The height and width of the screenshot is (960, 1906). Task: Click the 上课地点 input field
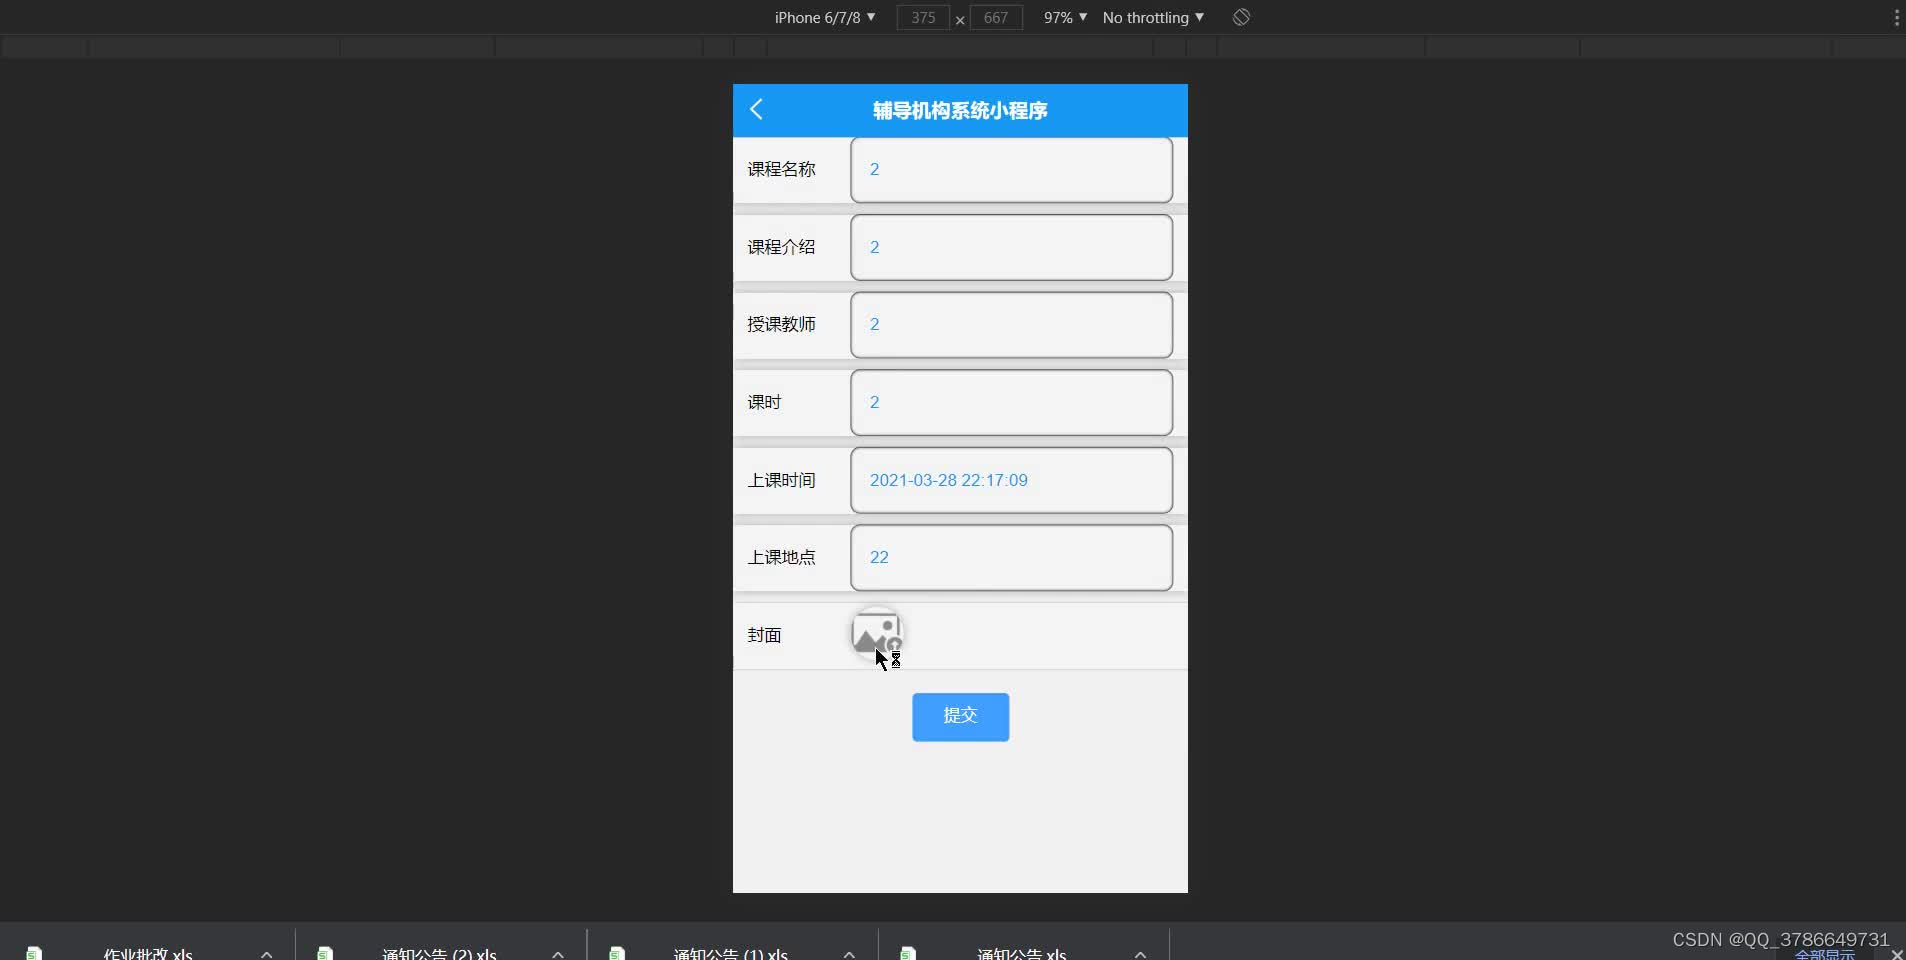(1011, 557)
